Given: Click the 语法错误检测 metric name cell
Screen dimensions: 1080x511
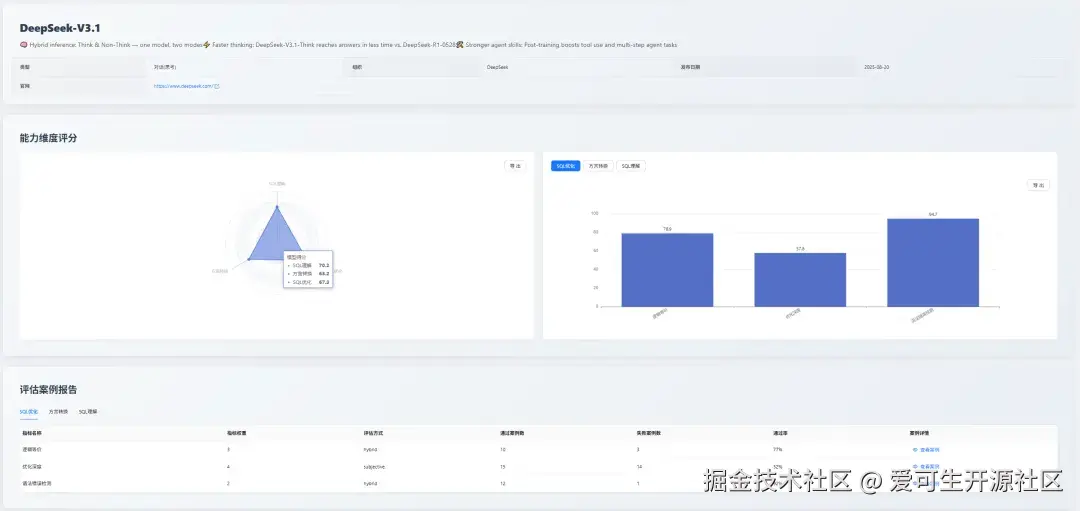Looking at the screenshot, I should 37,483.
